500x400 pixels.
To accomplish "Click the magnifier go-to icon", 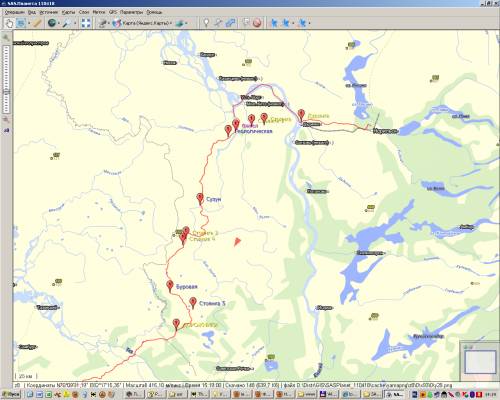I will pyautogui.click(x=66, y=23).
